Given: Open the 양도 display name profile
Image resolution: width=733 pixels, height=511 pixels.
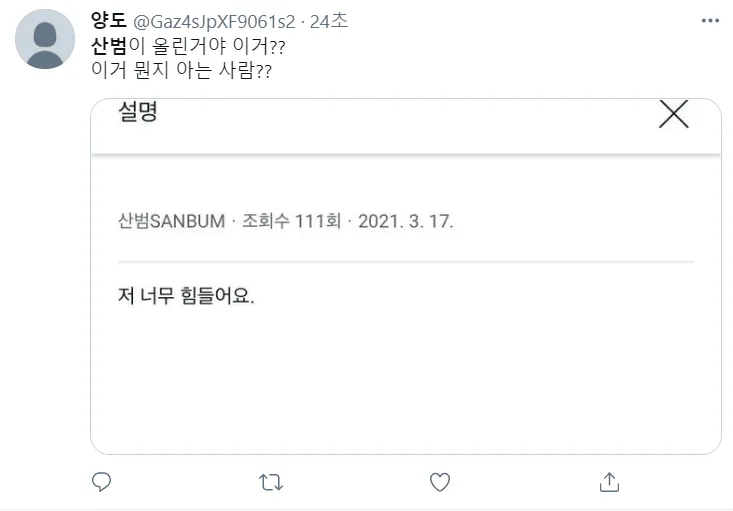Looking at the screenshot, I should pyautogui.click(x=105, y=22).
